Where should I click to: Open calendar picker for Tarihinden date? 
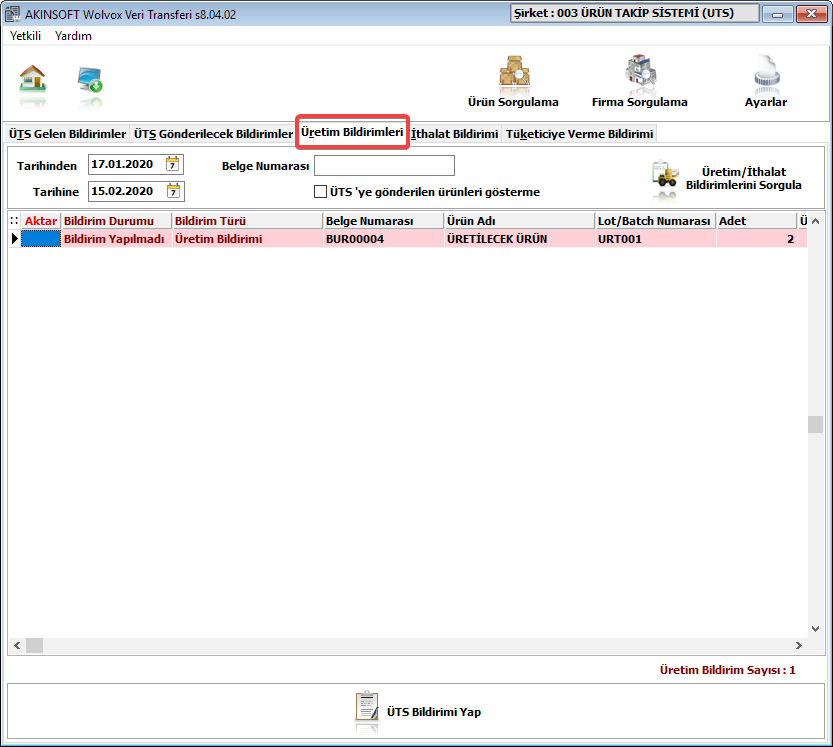click(x=172, y=164)
